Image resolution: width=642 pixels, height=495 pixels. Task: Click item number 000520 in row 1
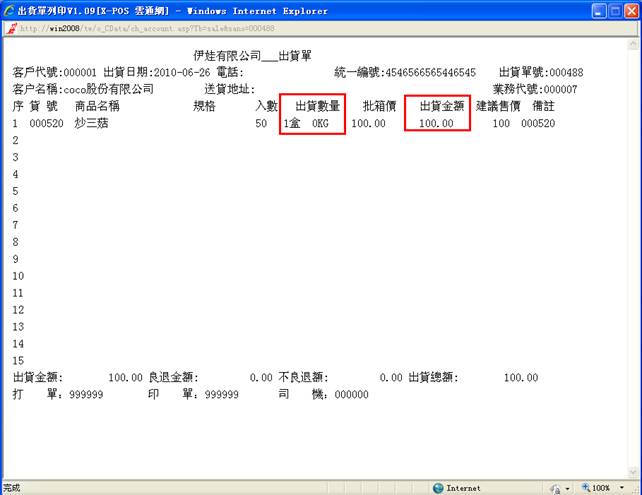click(x=46, y=123)
